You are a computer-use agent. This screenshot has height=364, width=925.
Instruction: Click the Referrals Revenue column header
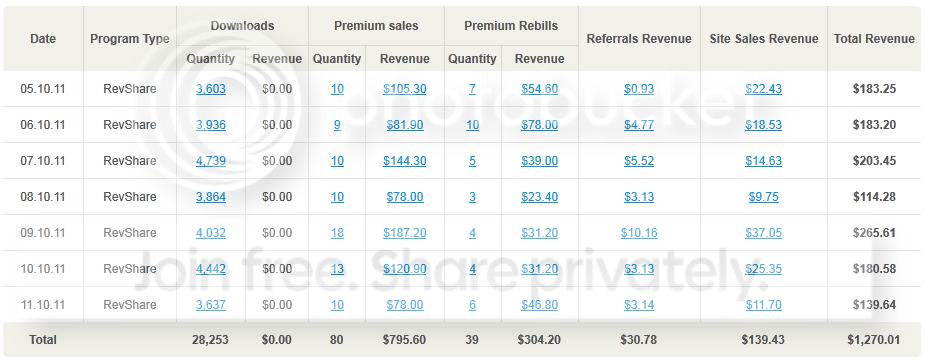639,39
